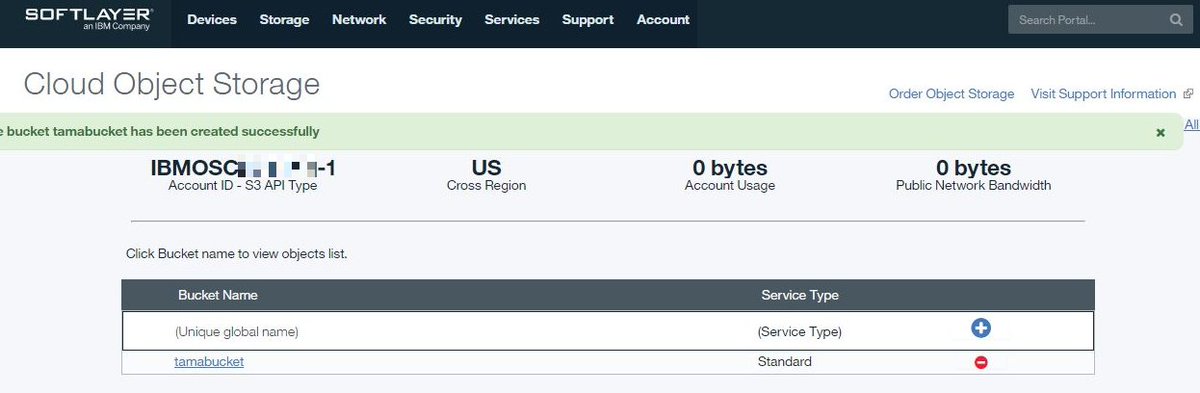Click external link icon beside Support Information
Viewport: 1200px width, 393px height.
tap(1188, 94)
